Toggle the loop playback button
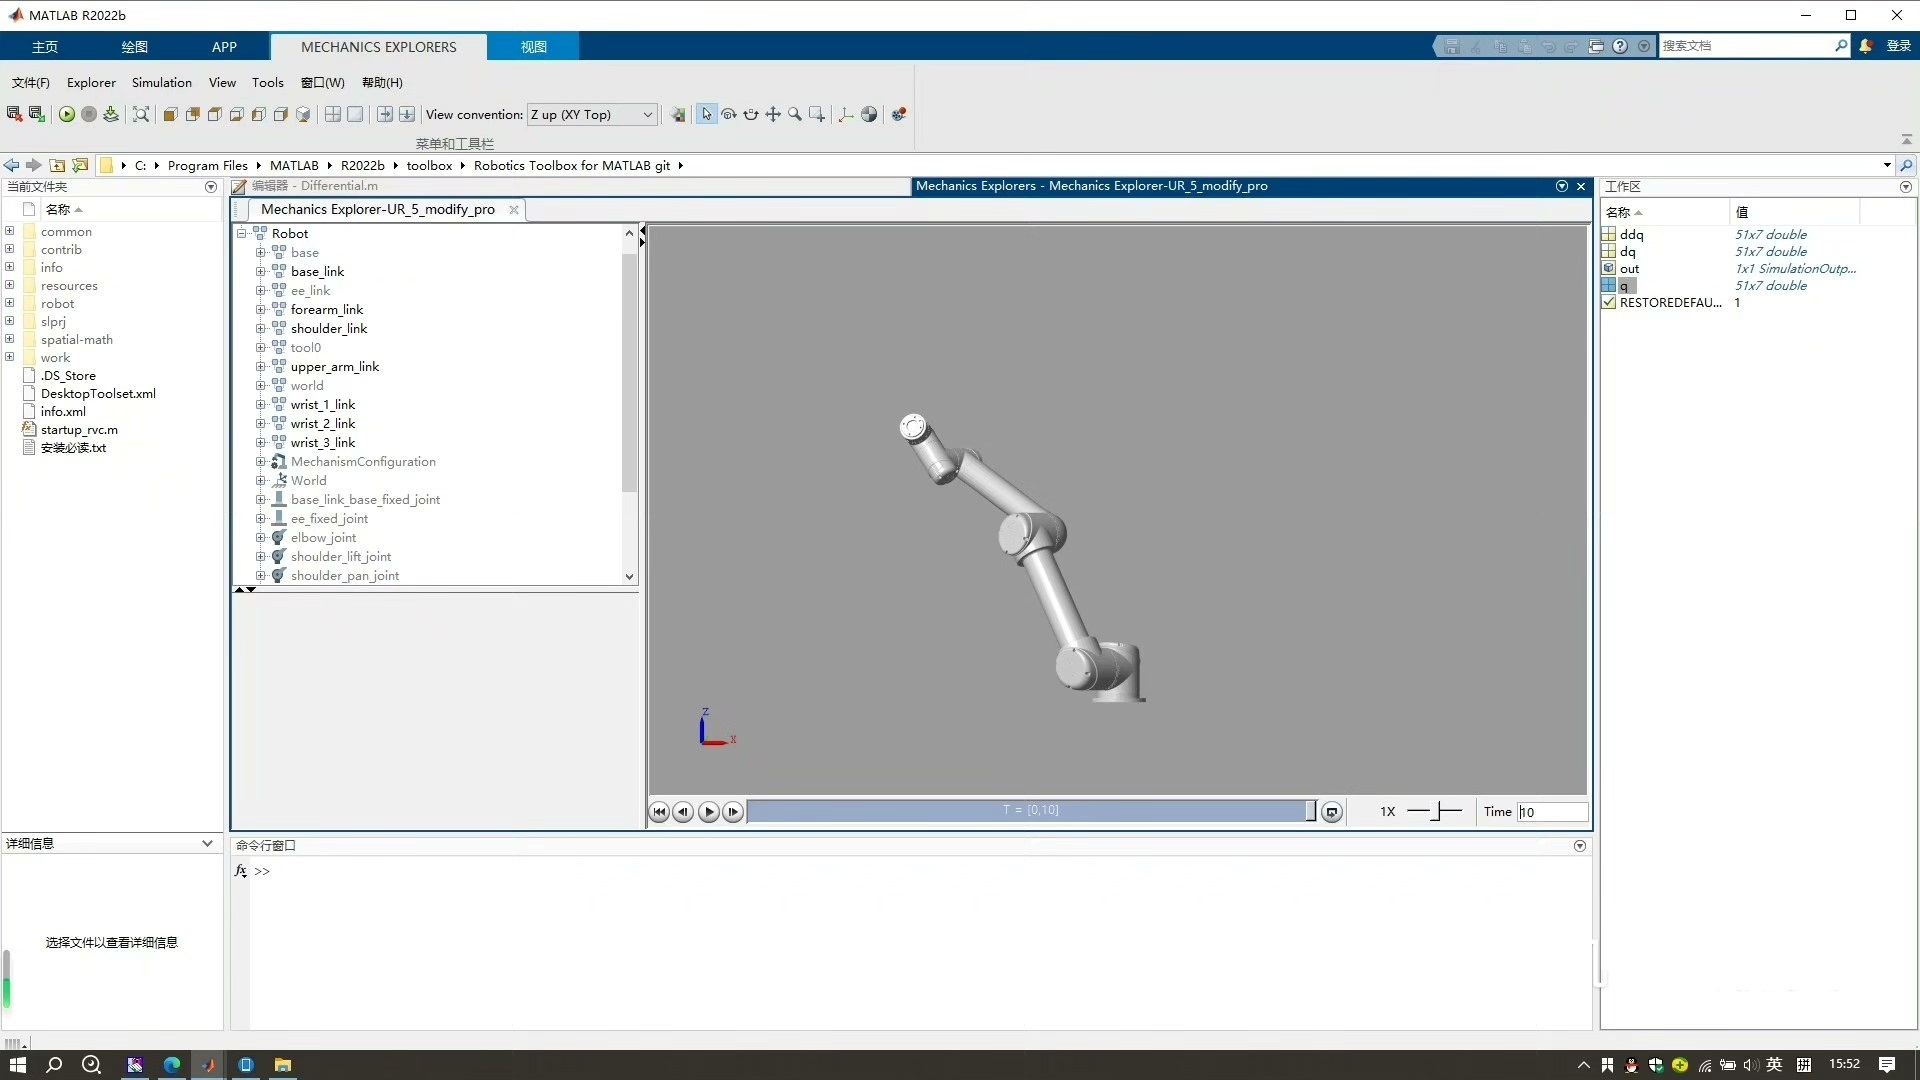The image size is (1920, 1080). tap(1332, 812)
